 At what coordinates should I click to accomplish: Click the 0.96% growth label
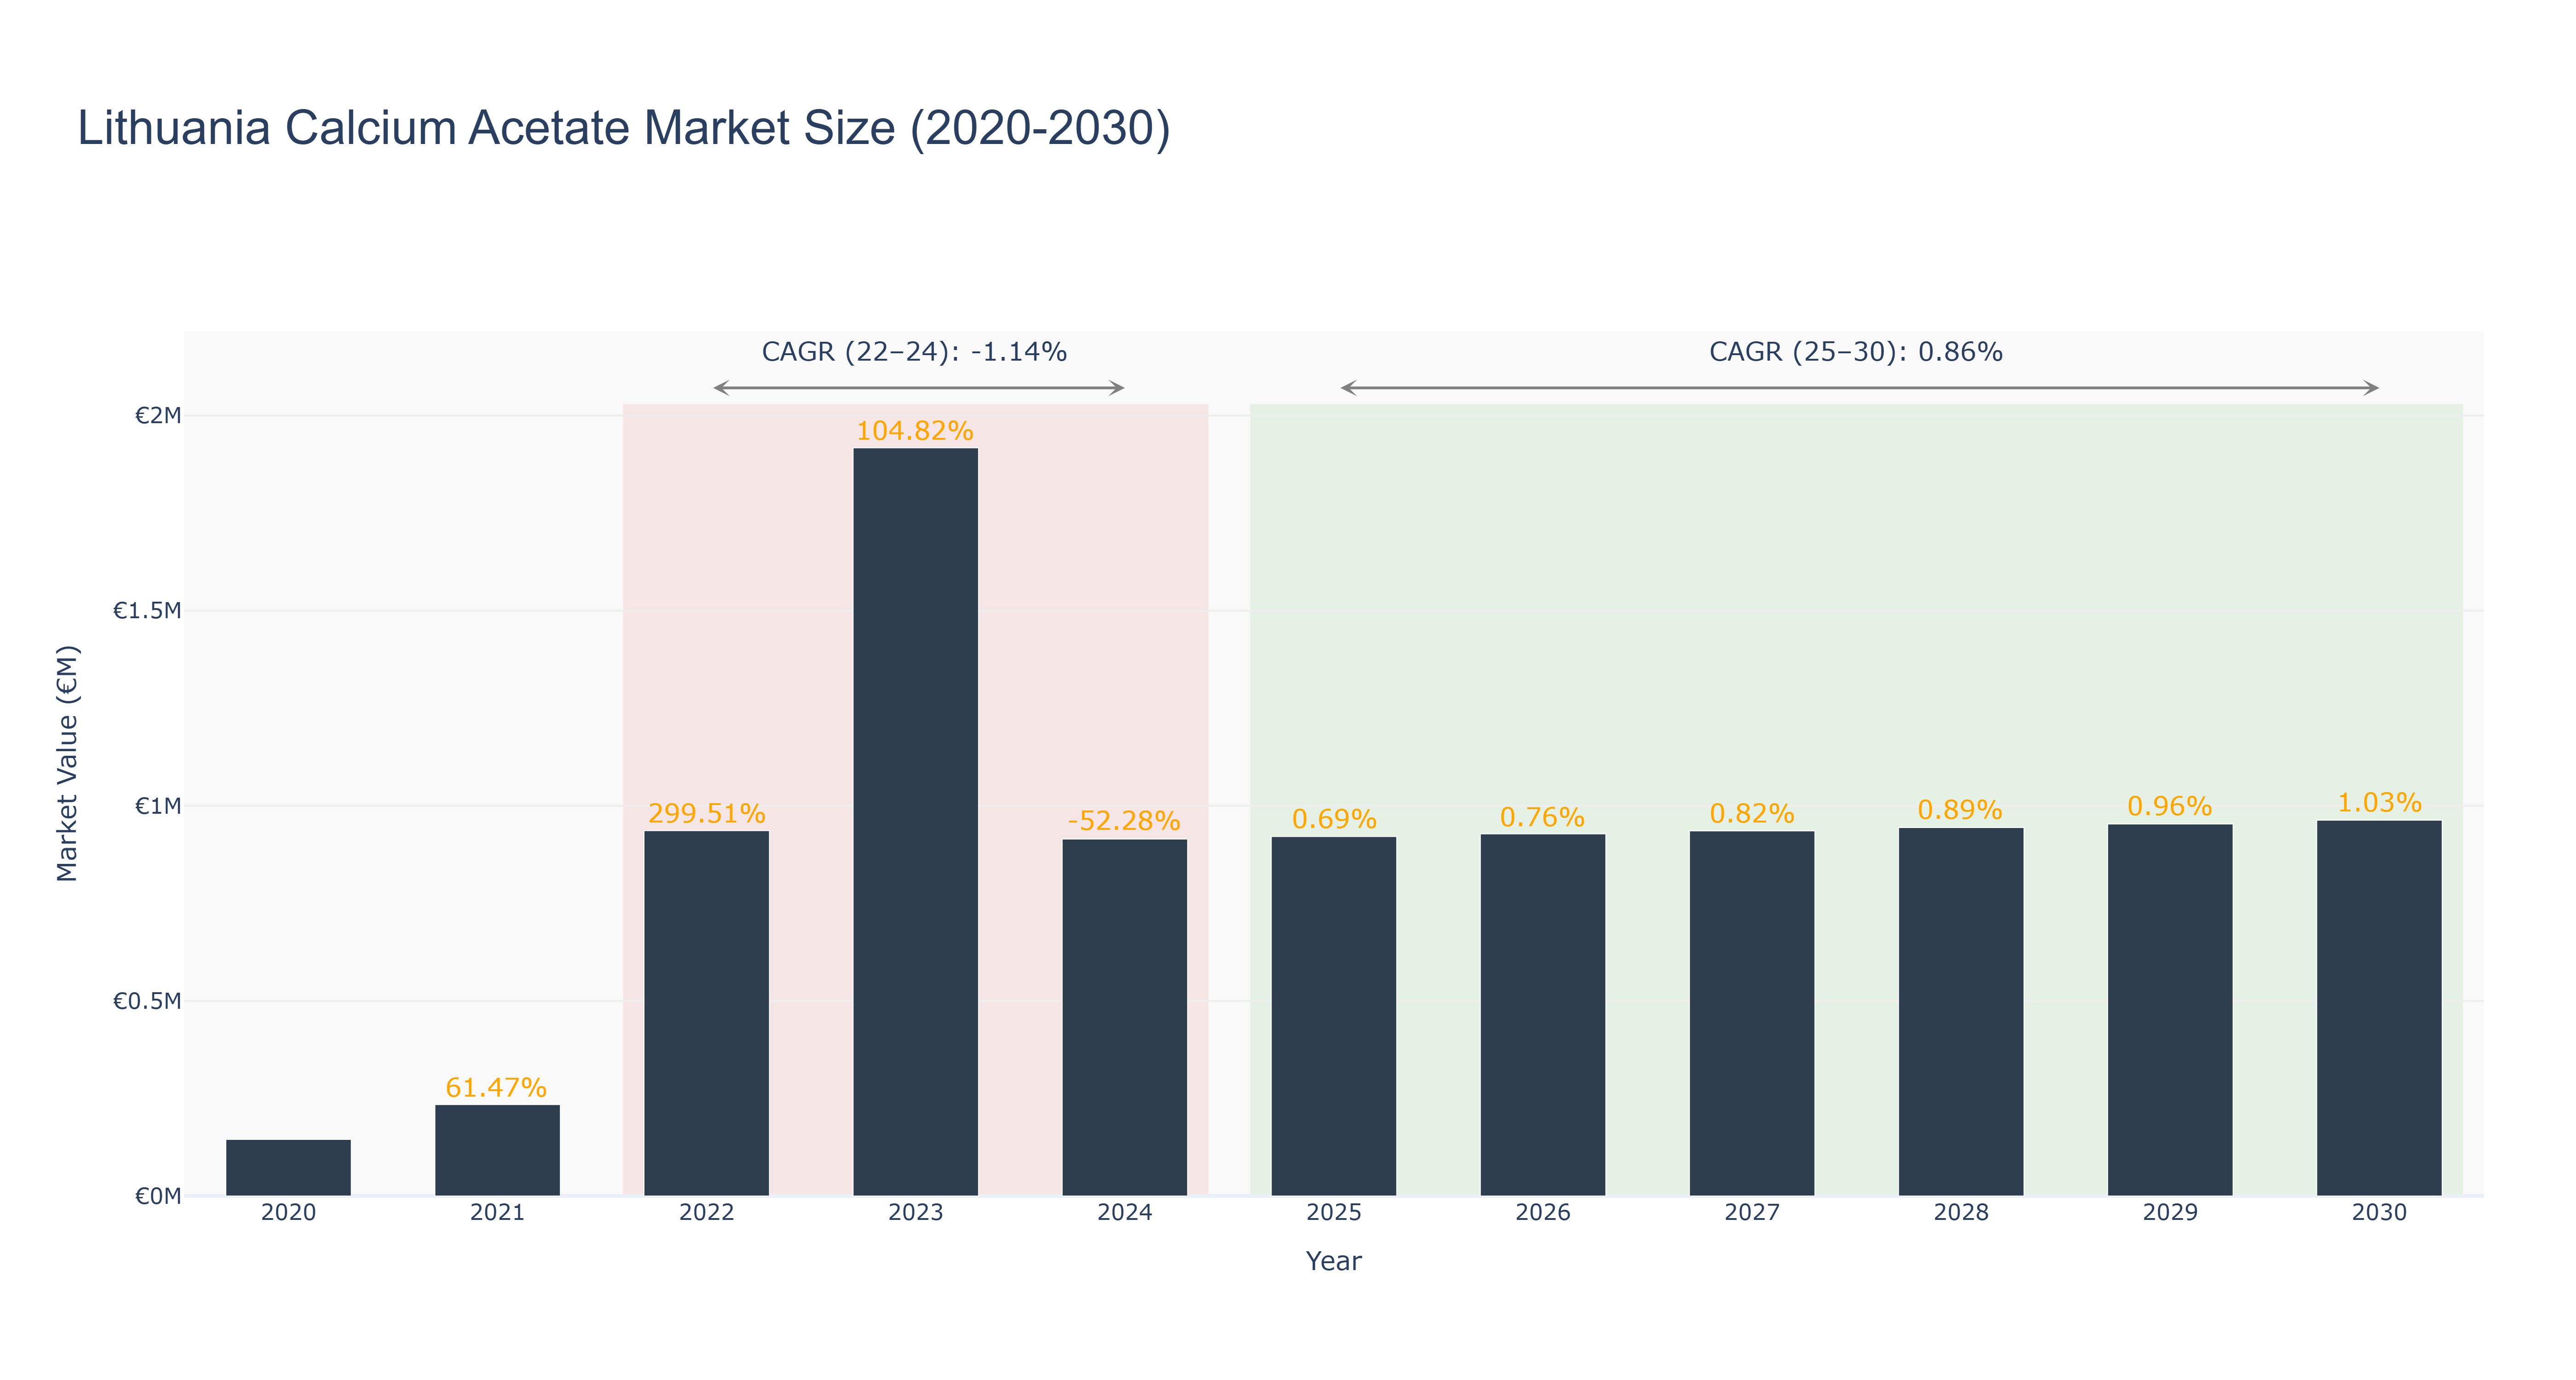click(2169, 806)
